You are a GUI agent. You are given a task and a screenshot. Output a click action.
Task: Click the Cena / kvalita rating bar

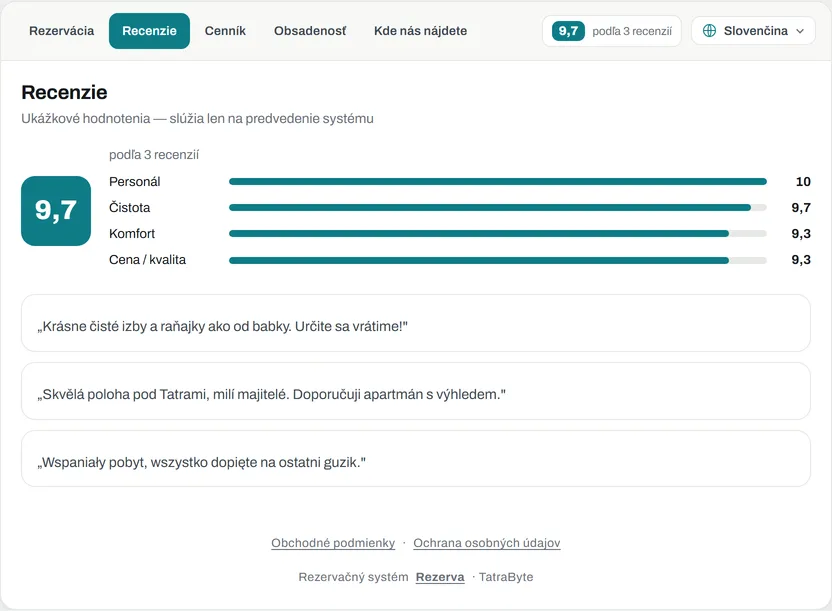[x=498, y=260]
